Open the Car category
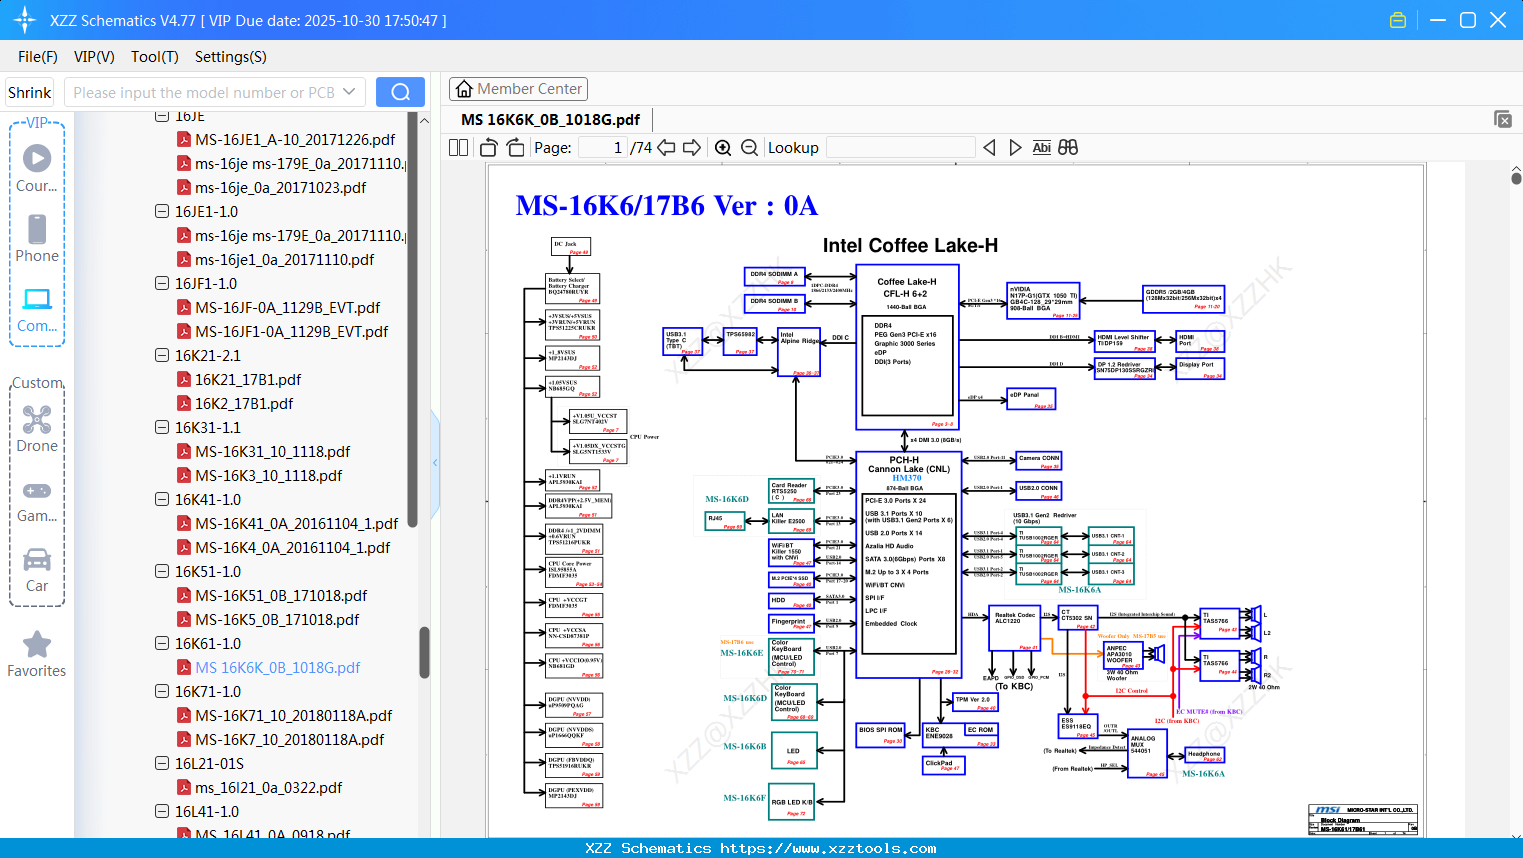Viewport: 1523px width, 858px height. pyautogui.click(x=37, y=570)
